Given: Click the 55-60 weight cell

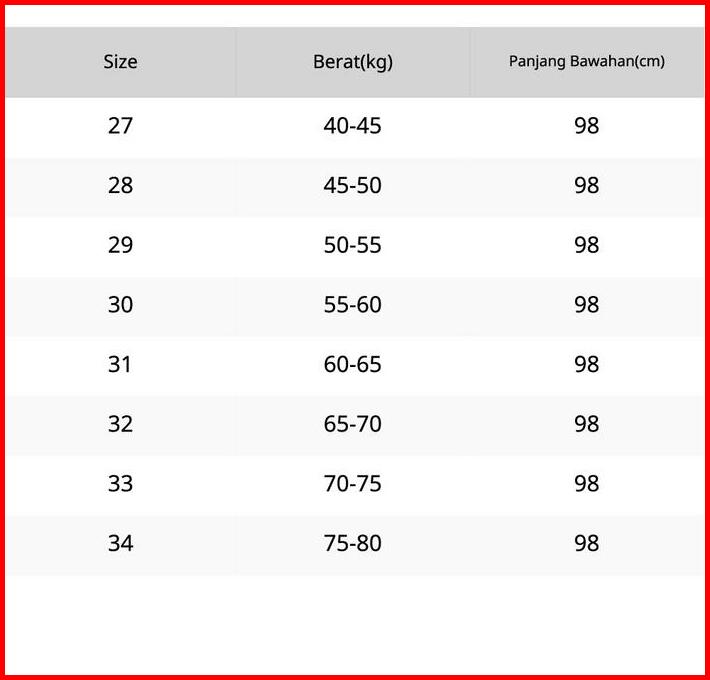Looking at the screenshot, I should [353, 305].
